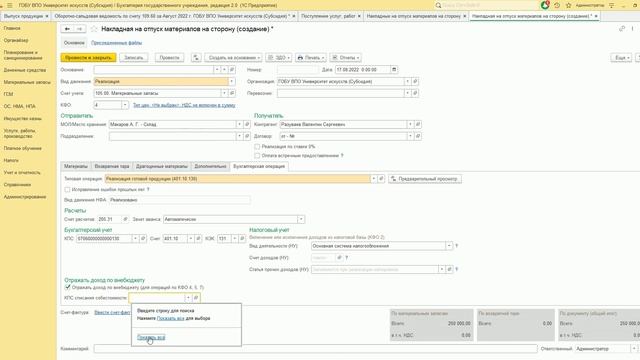
Task: Open МОЛ/Место хранения record via open icon
Action: tap(247, 124)
